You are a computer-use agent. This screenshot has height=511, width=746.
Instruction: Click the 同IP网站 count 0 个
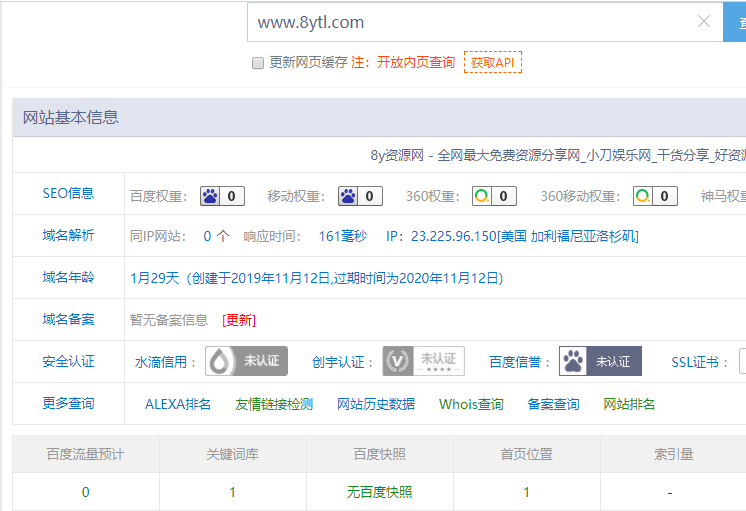[x=216, y=236]
